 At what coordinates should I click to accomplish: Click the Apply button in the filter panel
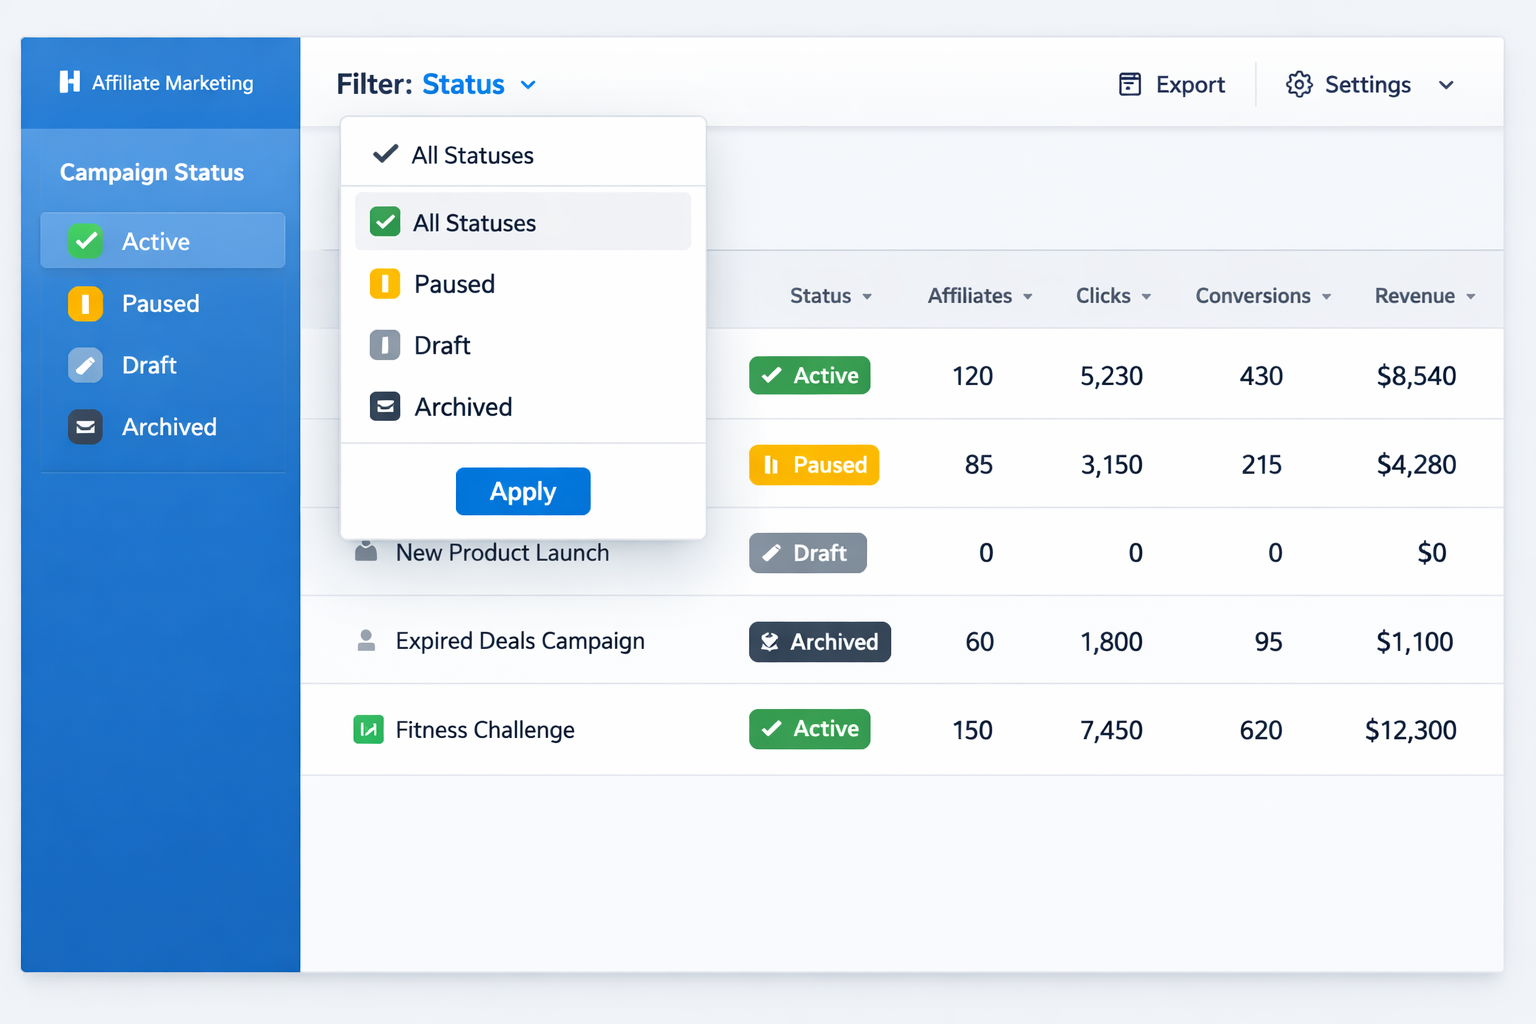pyautogui.click(x=522, y=491)
